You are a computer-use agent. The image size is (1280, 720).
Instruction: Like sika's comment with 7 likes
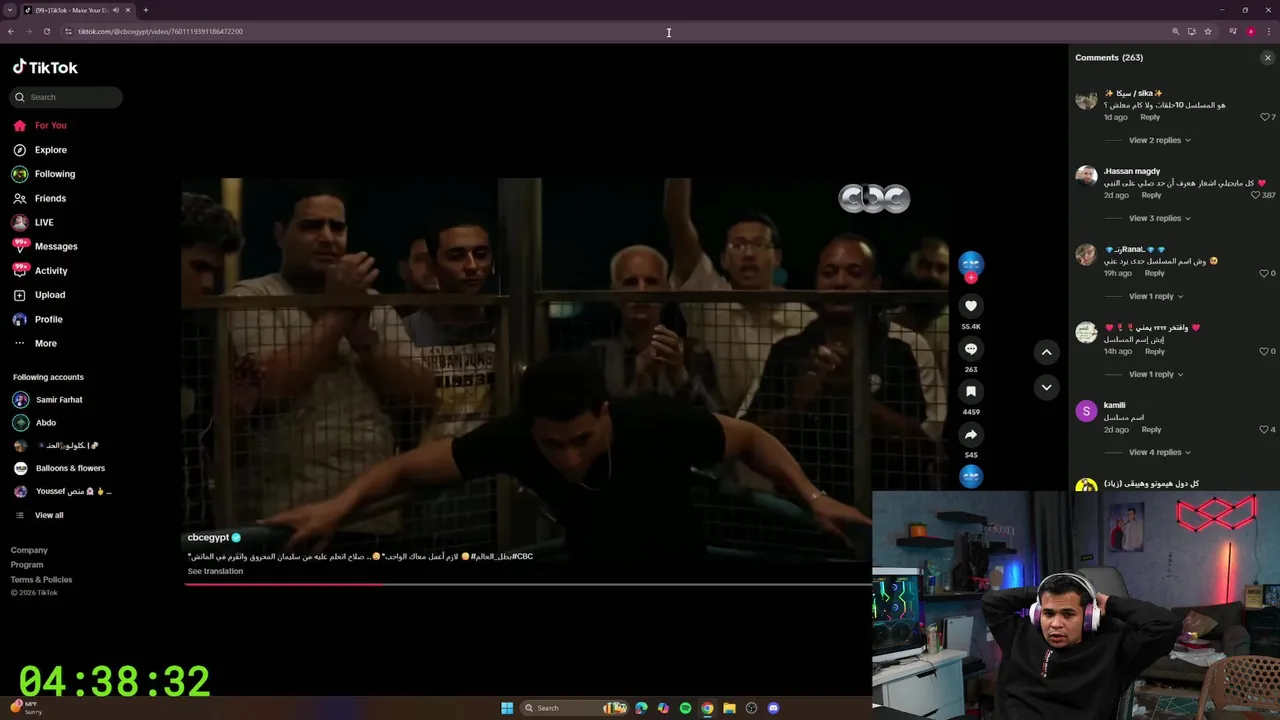click(x=1265, y=117)
